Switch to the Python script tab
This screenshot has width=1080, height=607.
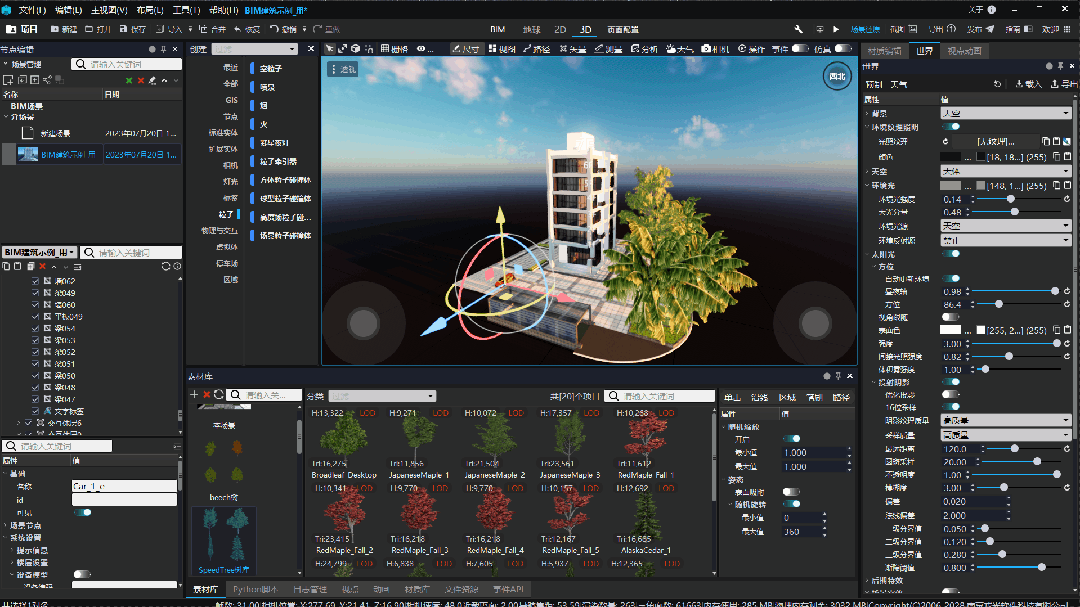[258, 590]
